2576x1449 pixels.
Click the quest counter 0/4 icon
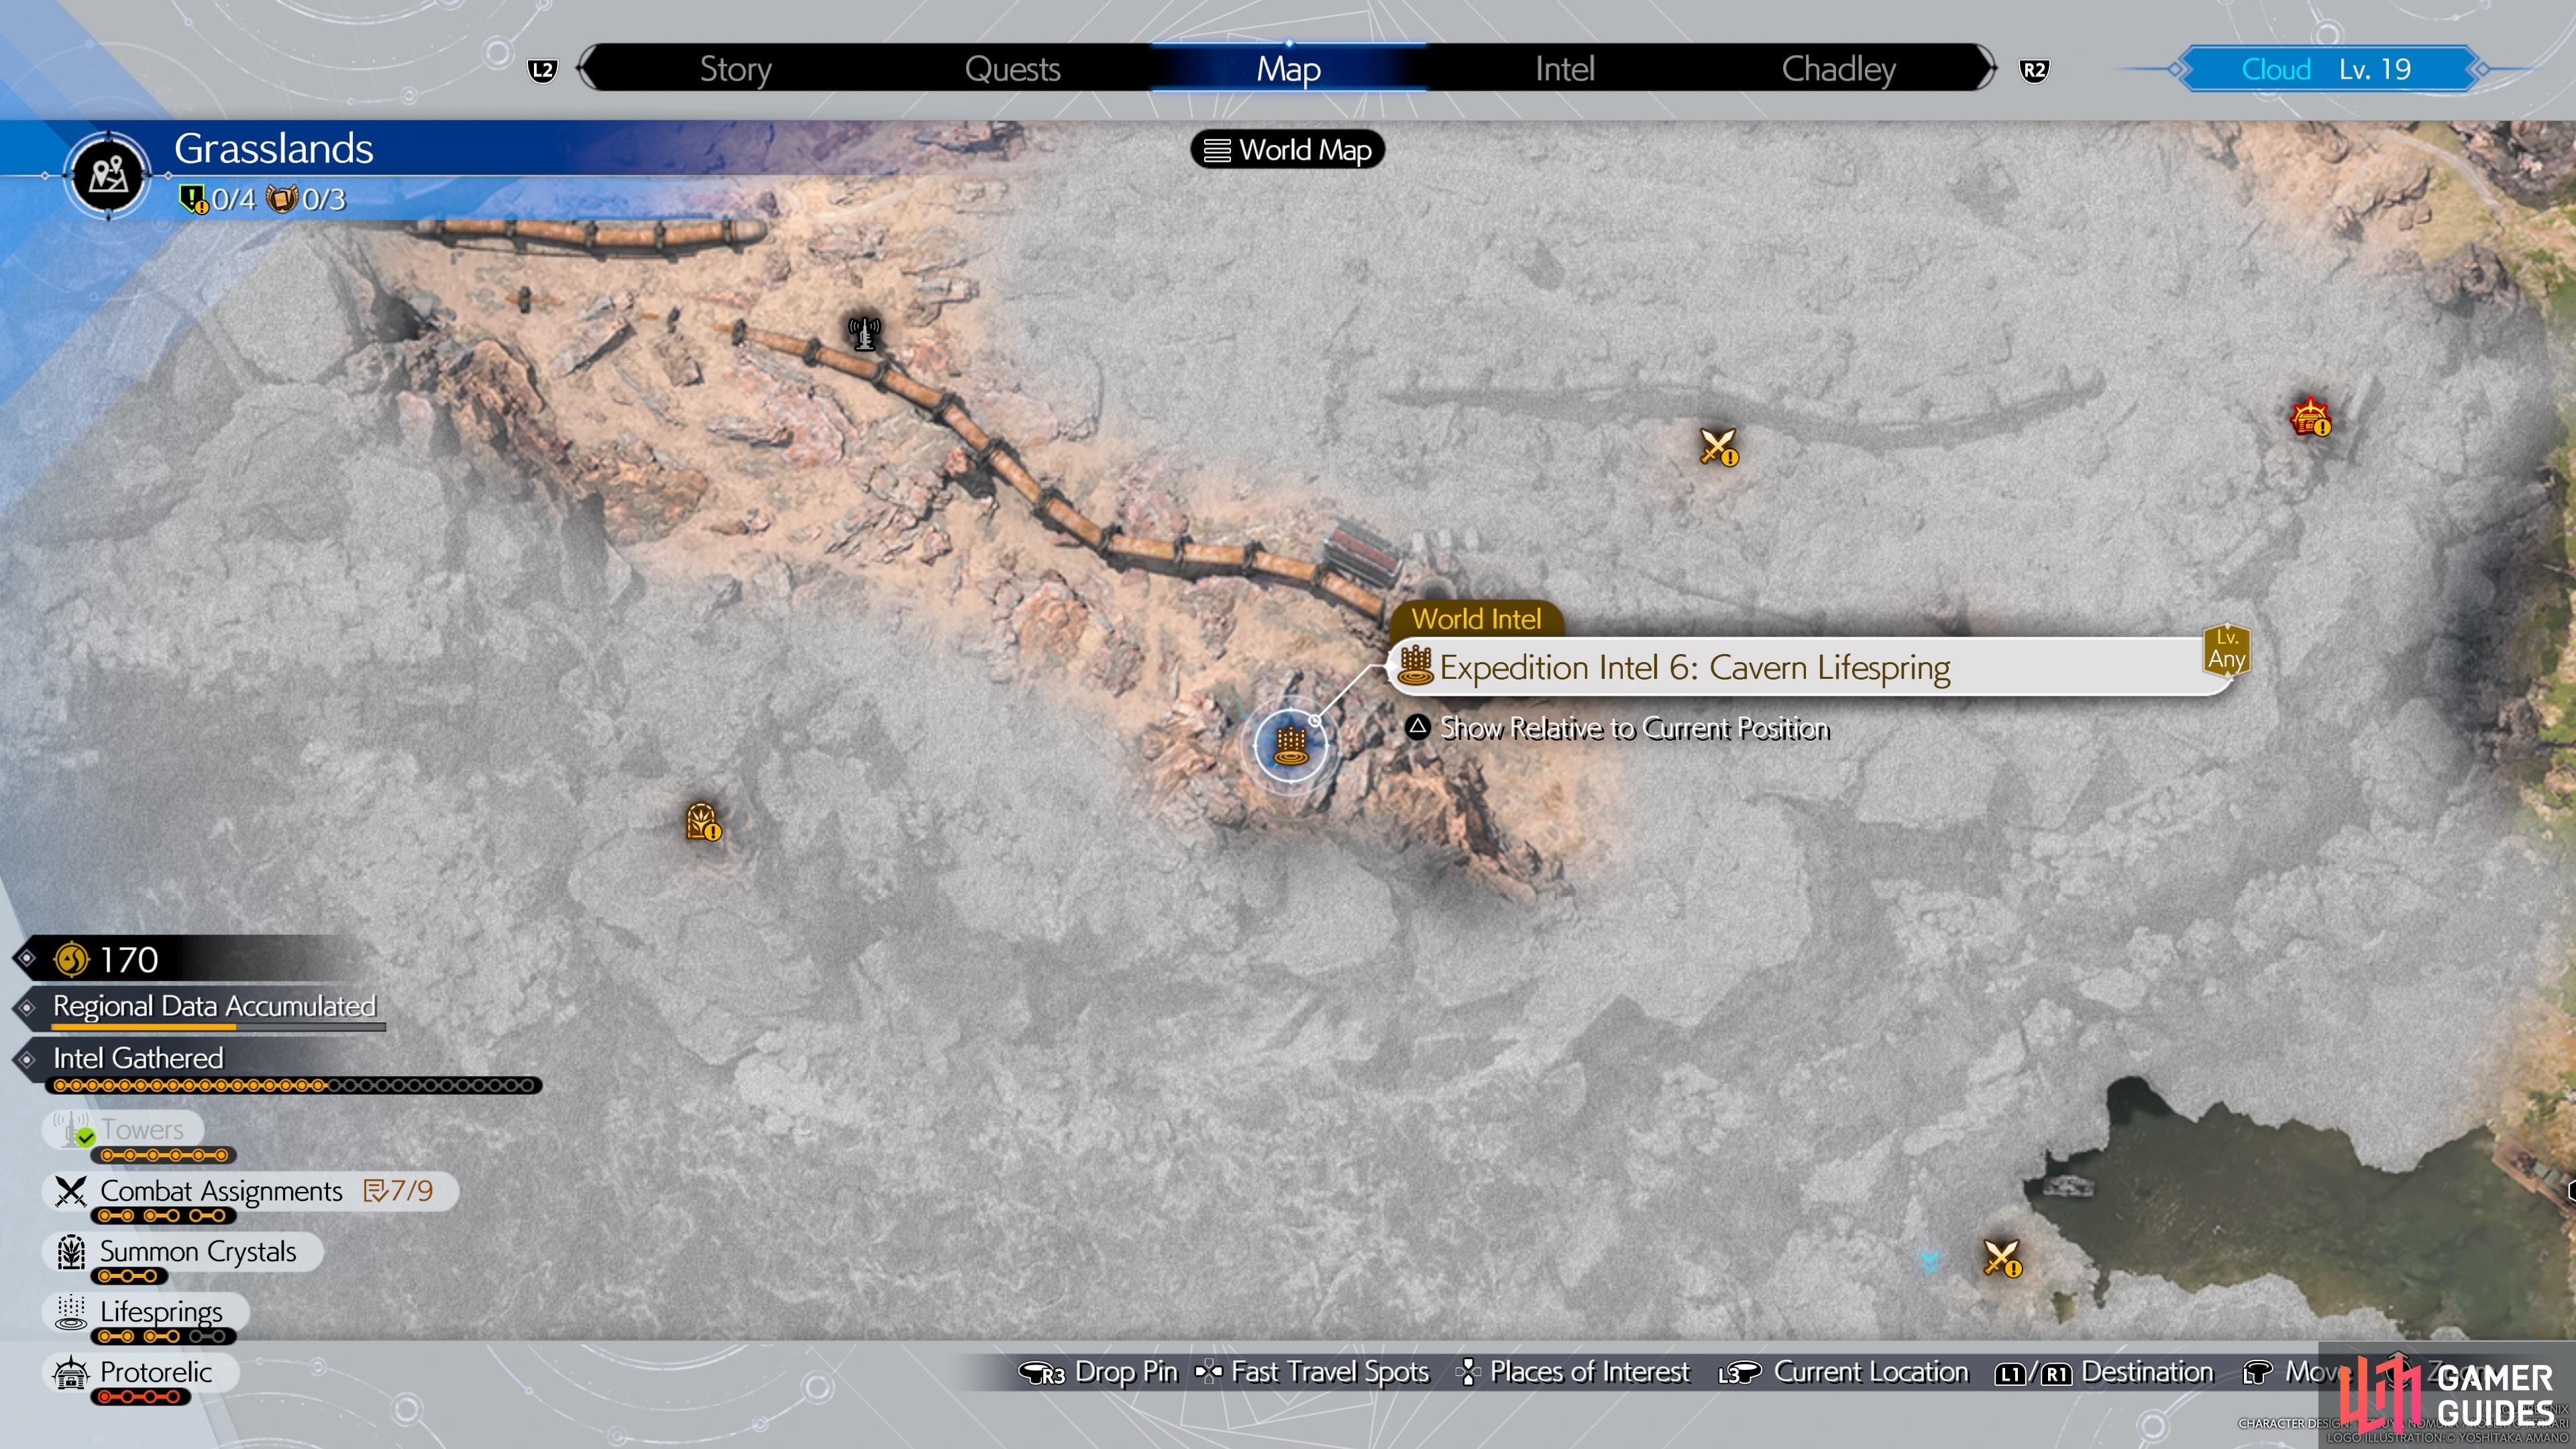[x=193, y=199]
